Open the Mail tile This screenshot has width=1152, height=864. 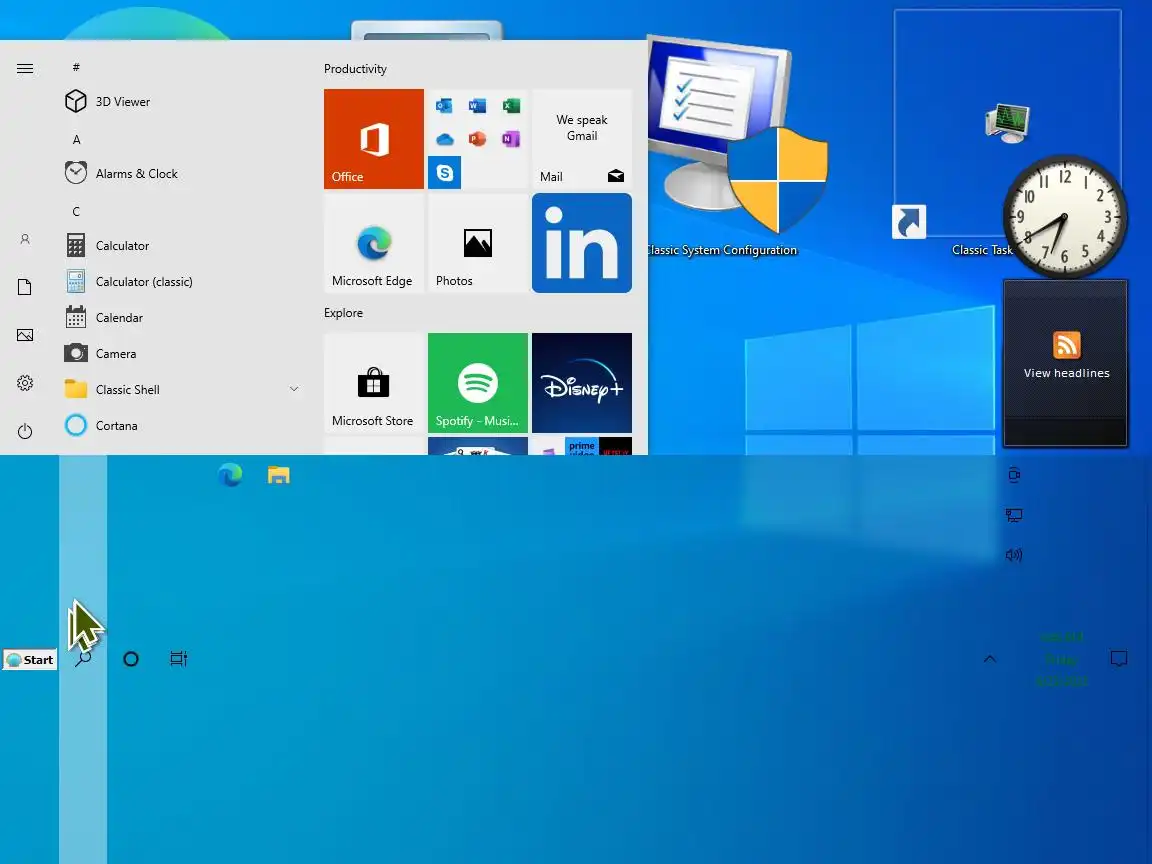pyautogui.click(x=582, y=139)
